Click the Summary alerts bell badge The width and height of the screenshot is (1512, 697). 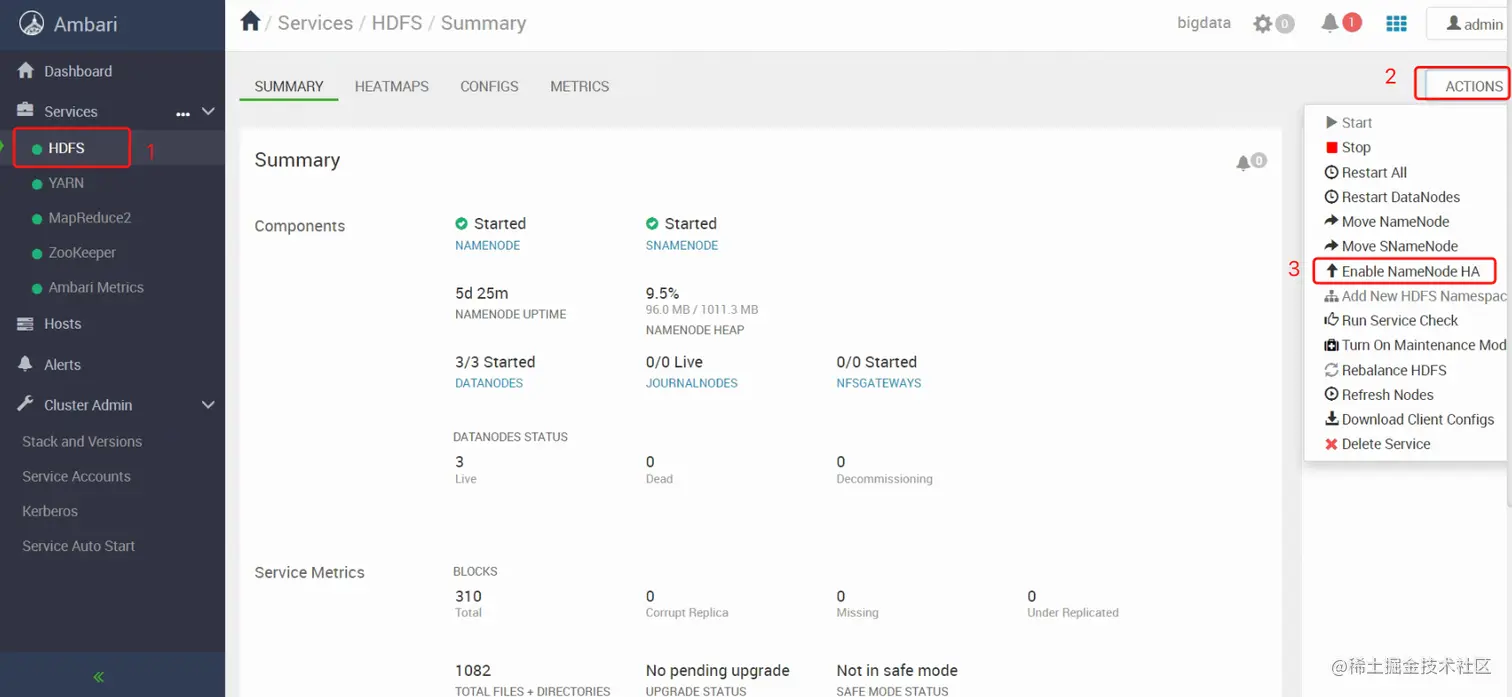pyautogui.click(x=1251, y=162)
